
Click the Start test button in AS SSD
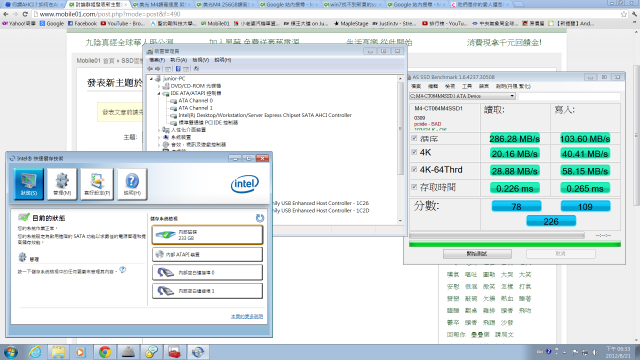pos(477,254)
